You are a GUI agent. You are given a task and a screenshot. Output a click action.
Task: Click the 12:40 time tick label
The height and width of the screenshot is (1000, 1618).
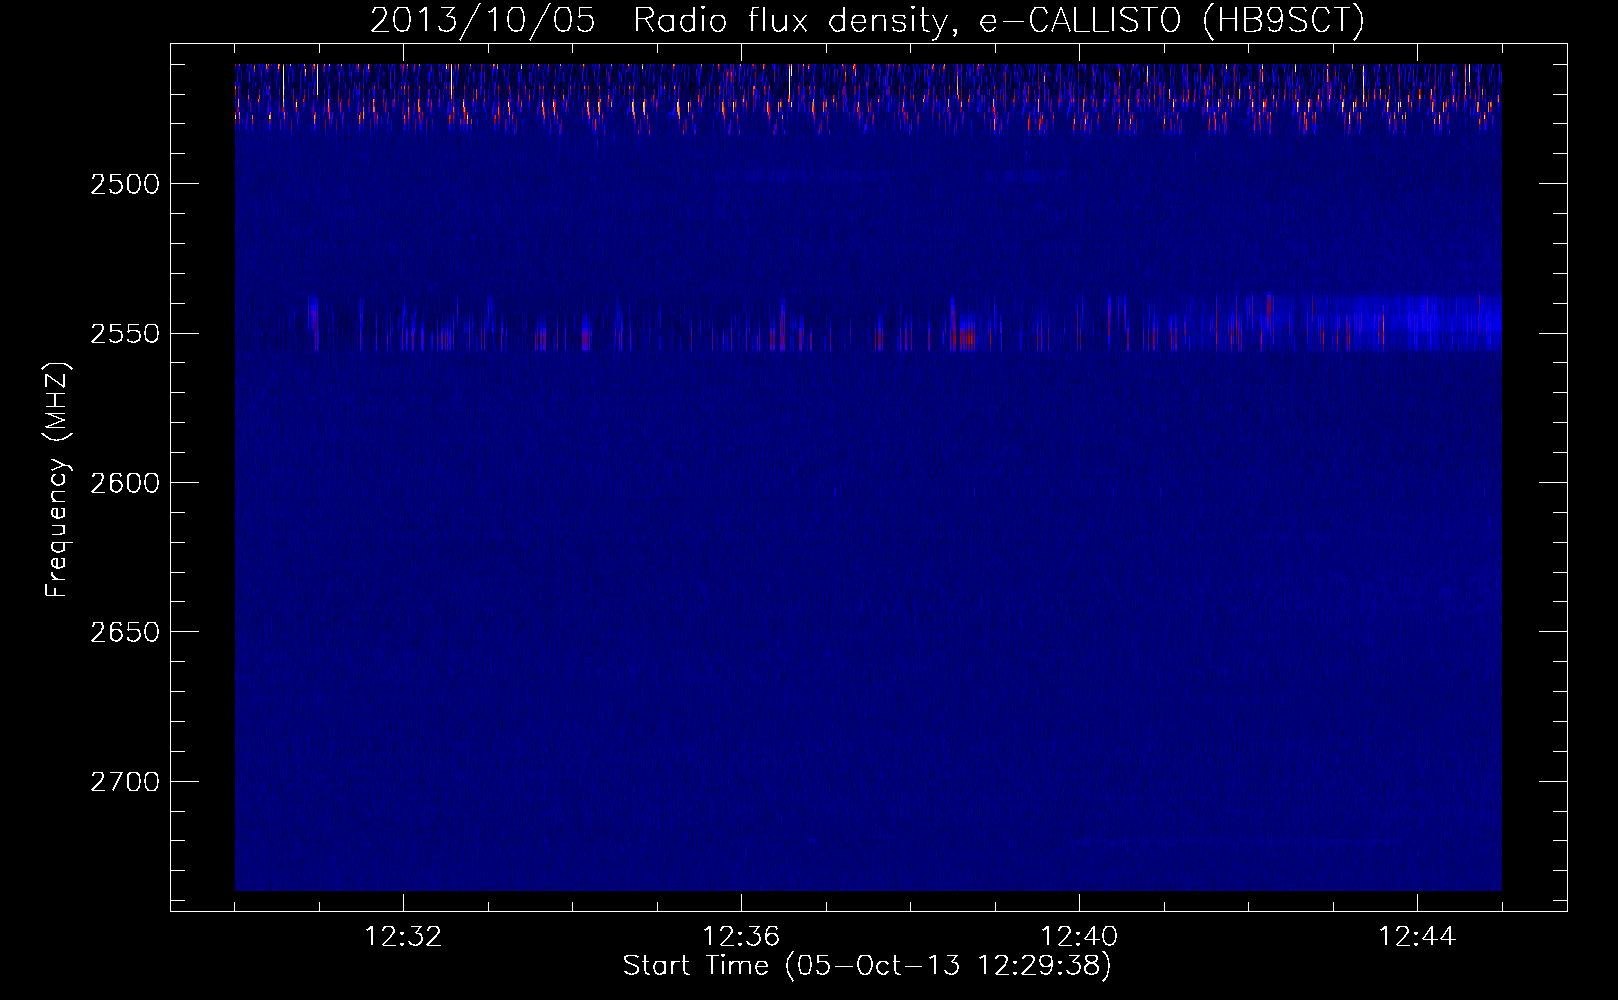[1079, 937]
